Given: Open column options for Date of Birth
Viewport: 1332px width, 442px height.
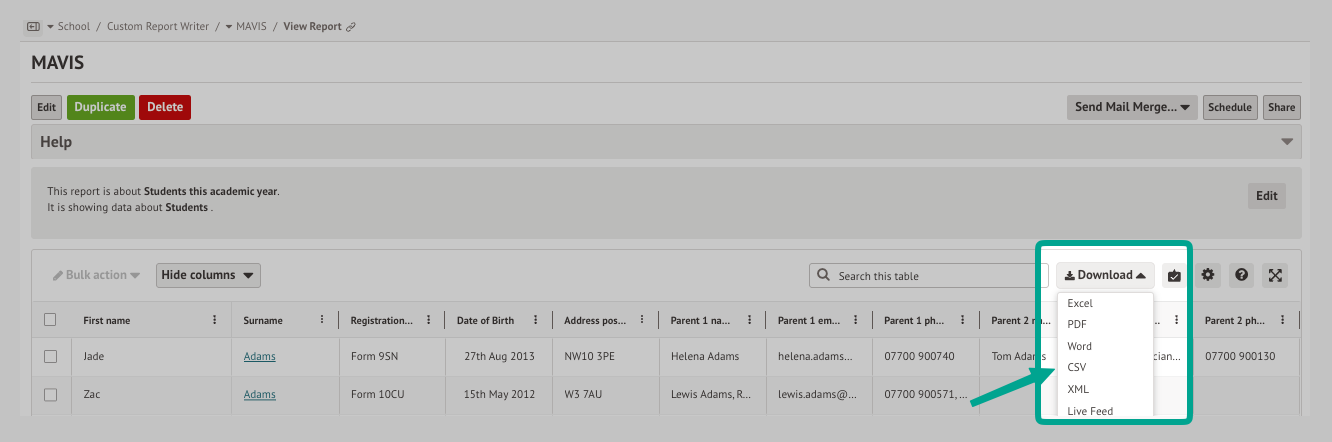Looking at the screenshot, I should pyautogui.click(x=535, y=320).
